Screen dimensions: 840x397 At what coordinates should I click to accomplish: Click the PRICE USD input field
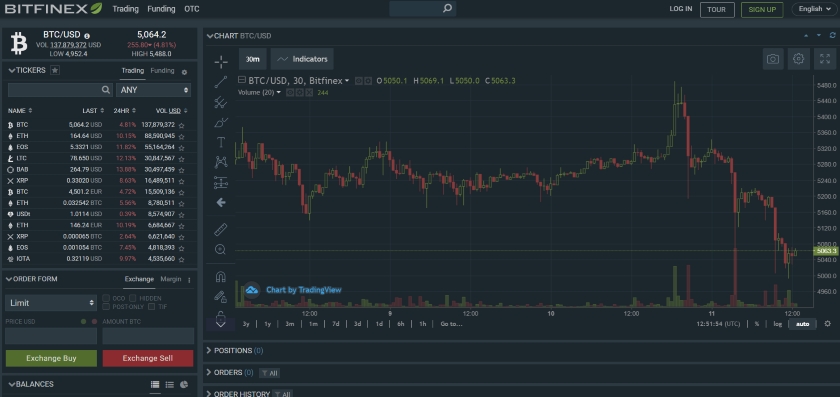click(x=51, y=336)
